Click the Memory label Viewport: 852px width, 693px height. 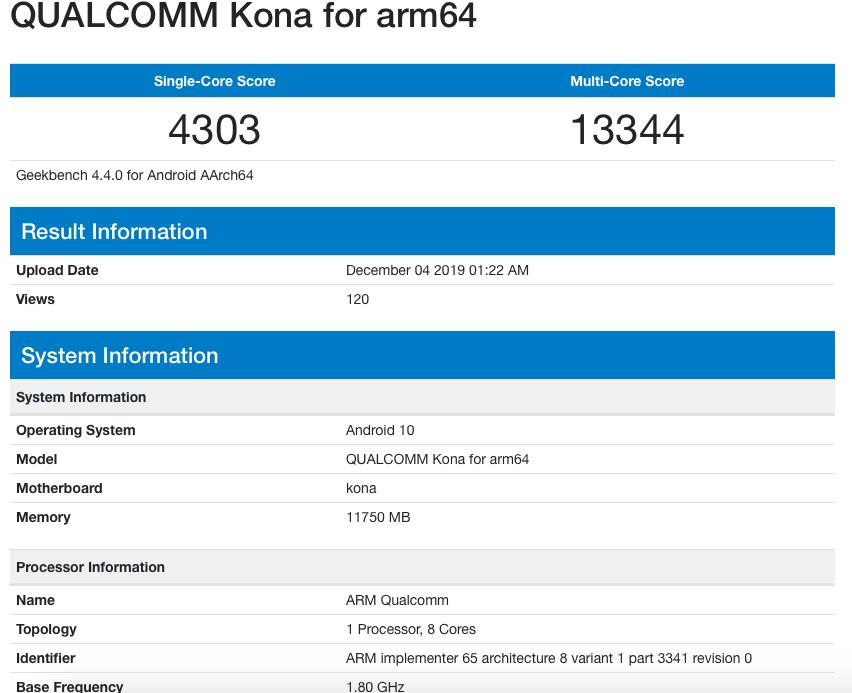coord(43,517)
